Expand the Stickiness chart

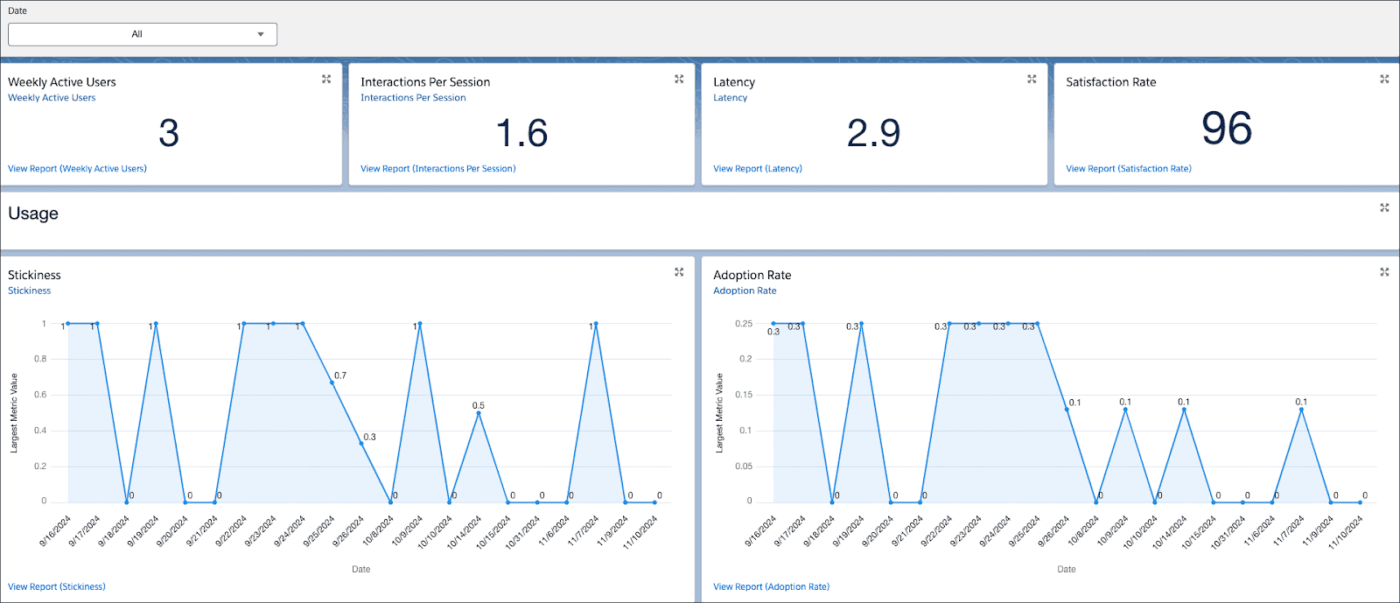(679, 272)
